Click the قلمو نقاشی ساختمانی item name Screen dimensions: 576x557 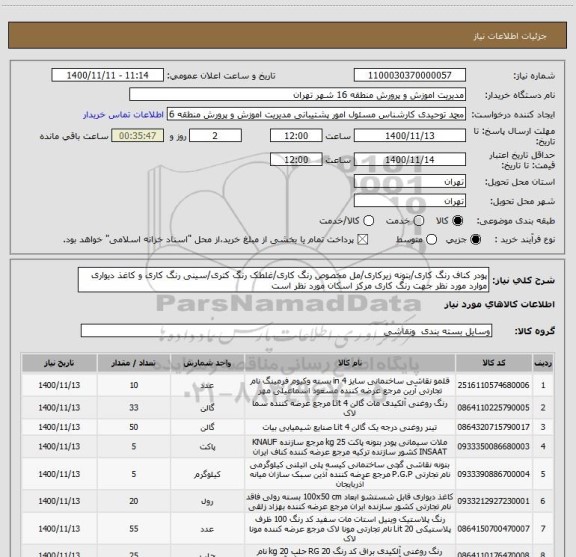tap(350, 385)
